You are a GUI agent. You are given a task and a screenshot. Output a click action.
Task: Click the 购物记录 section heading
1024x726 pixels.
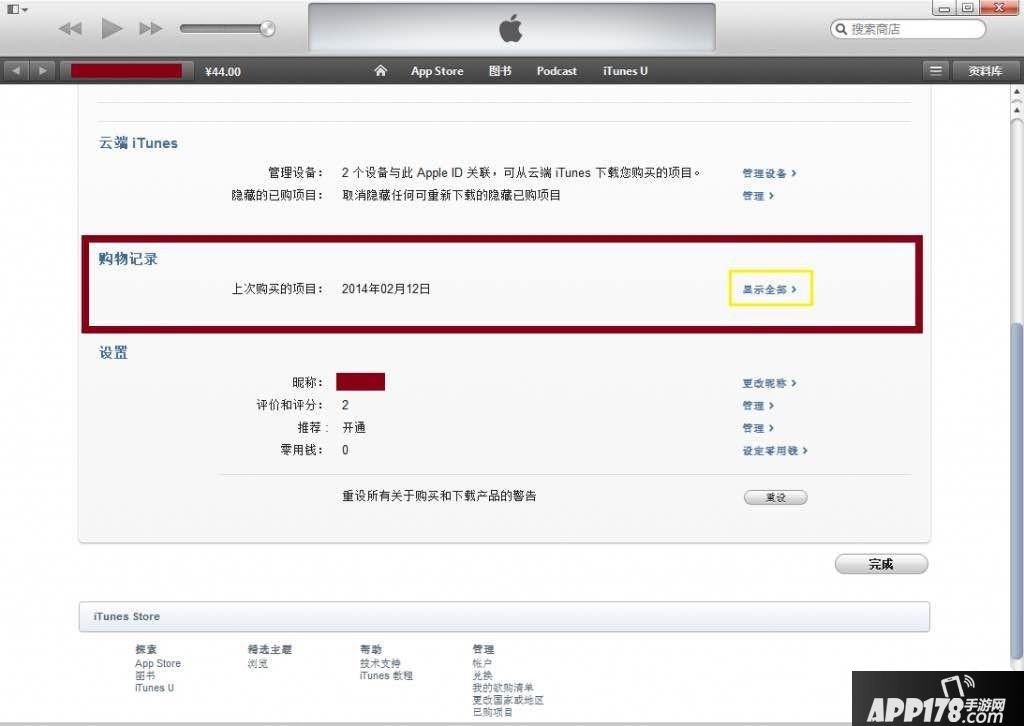(x=128, y=259)
